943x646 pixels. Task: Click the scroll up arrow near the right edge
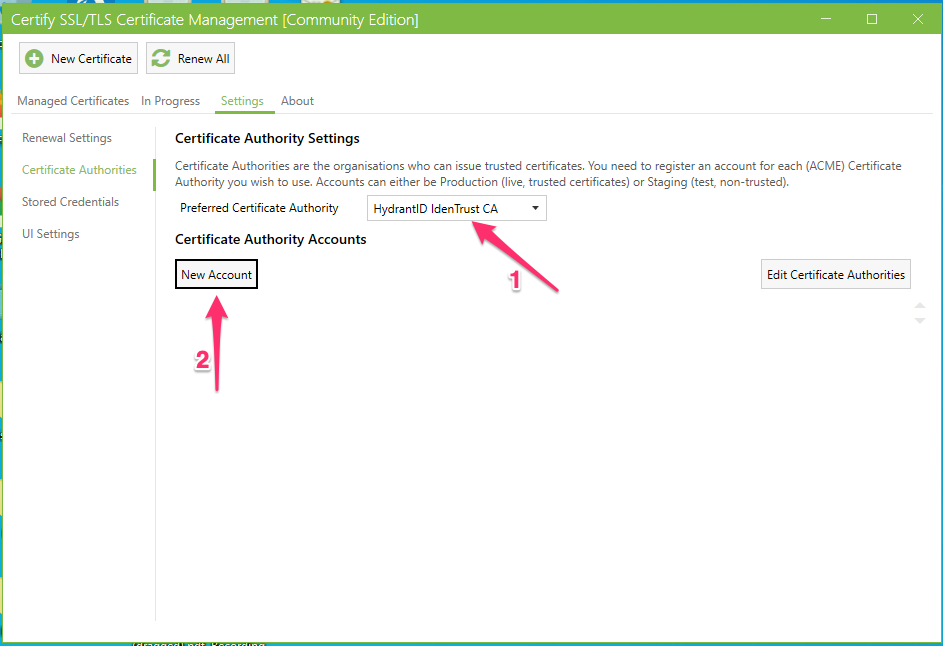[x=920, y=306]
